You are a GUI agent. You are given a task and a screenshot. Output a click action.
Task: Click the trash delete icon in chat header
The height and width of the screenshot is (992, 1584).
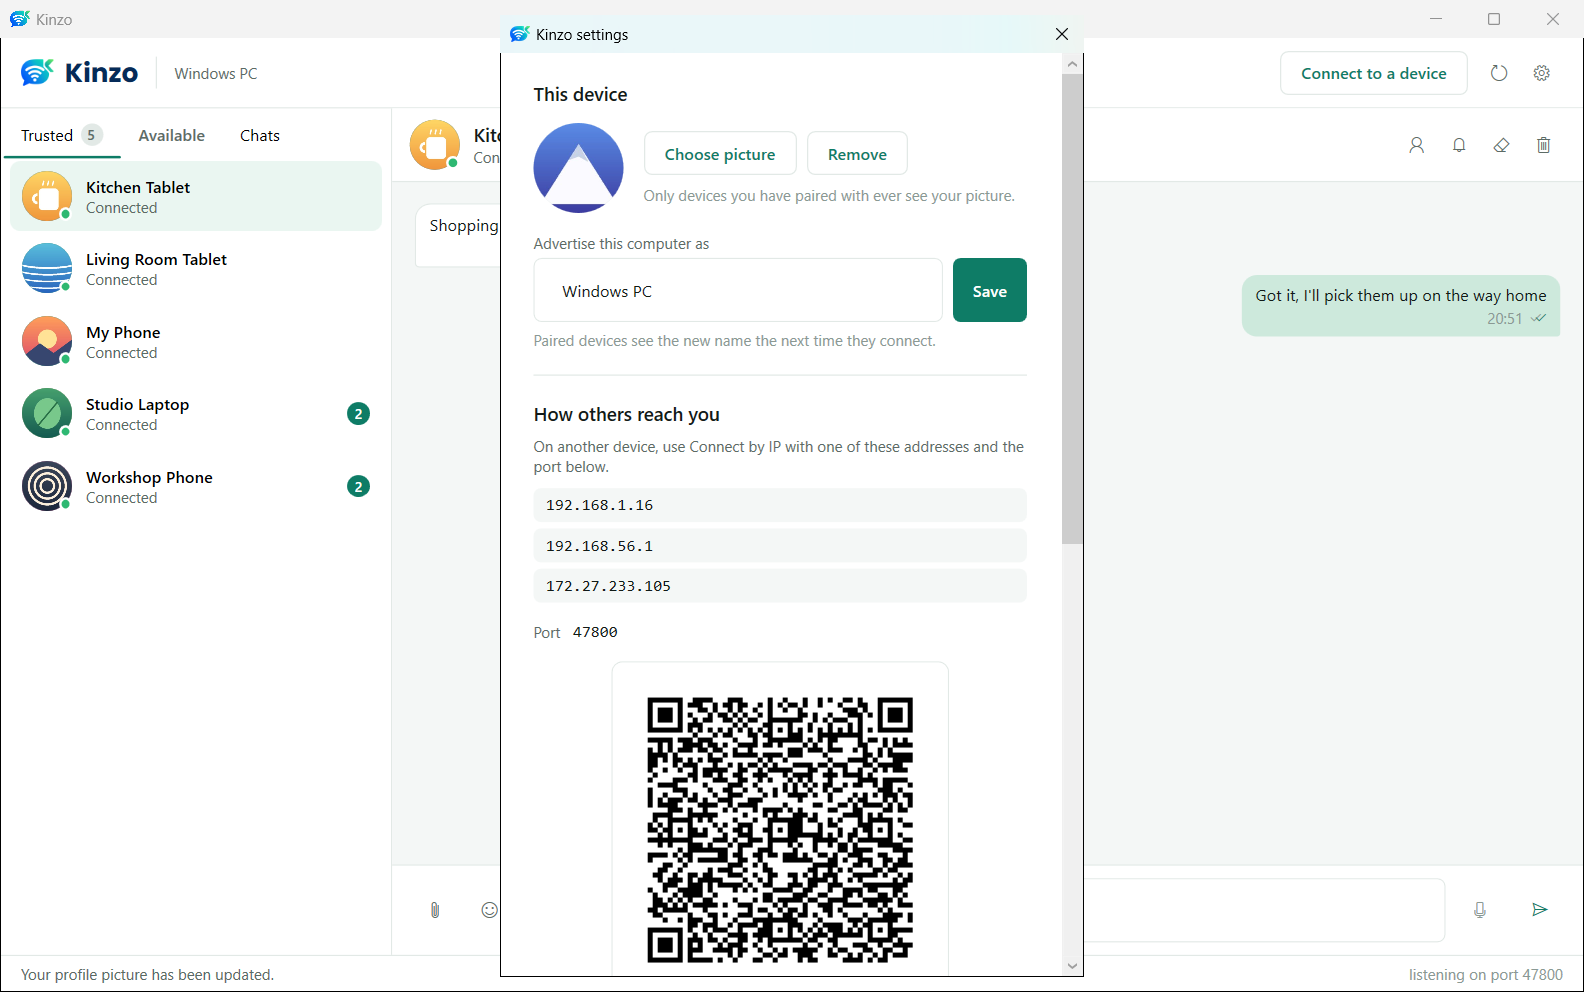(1544, 145)
